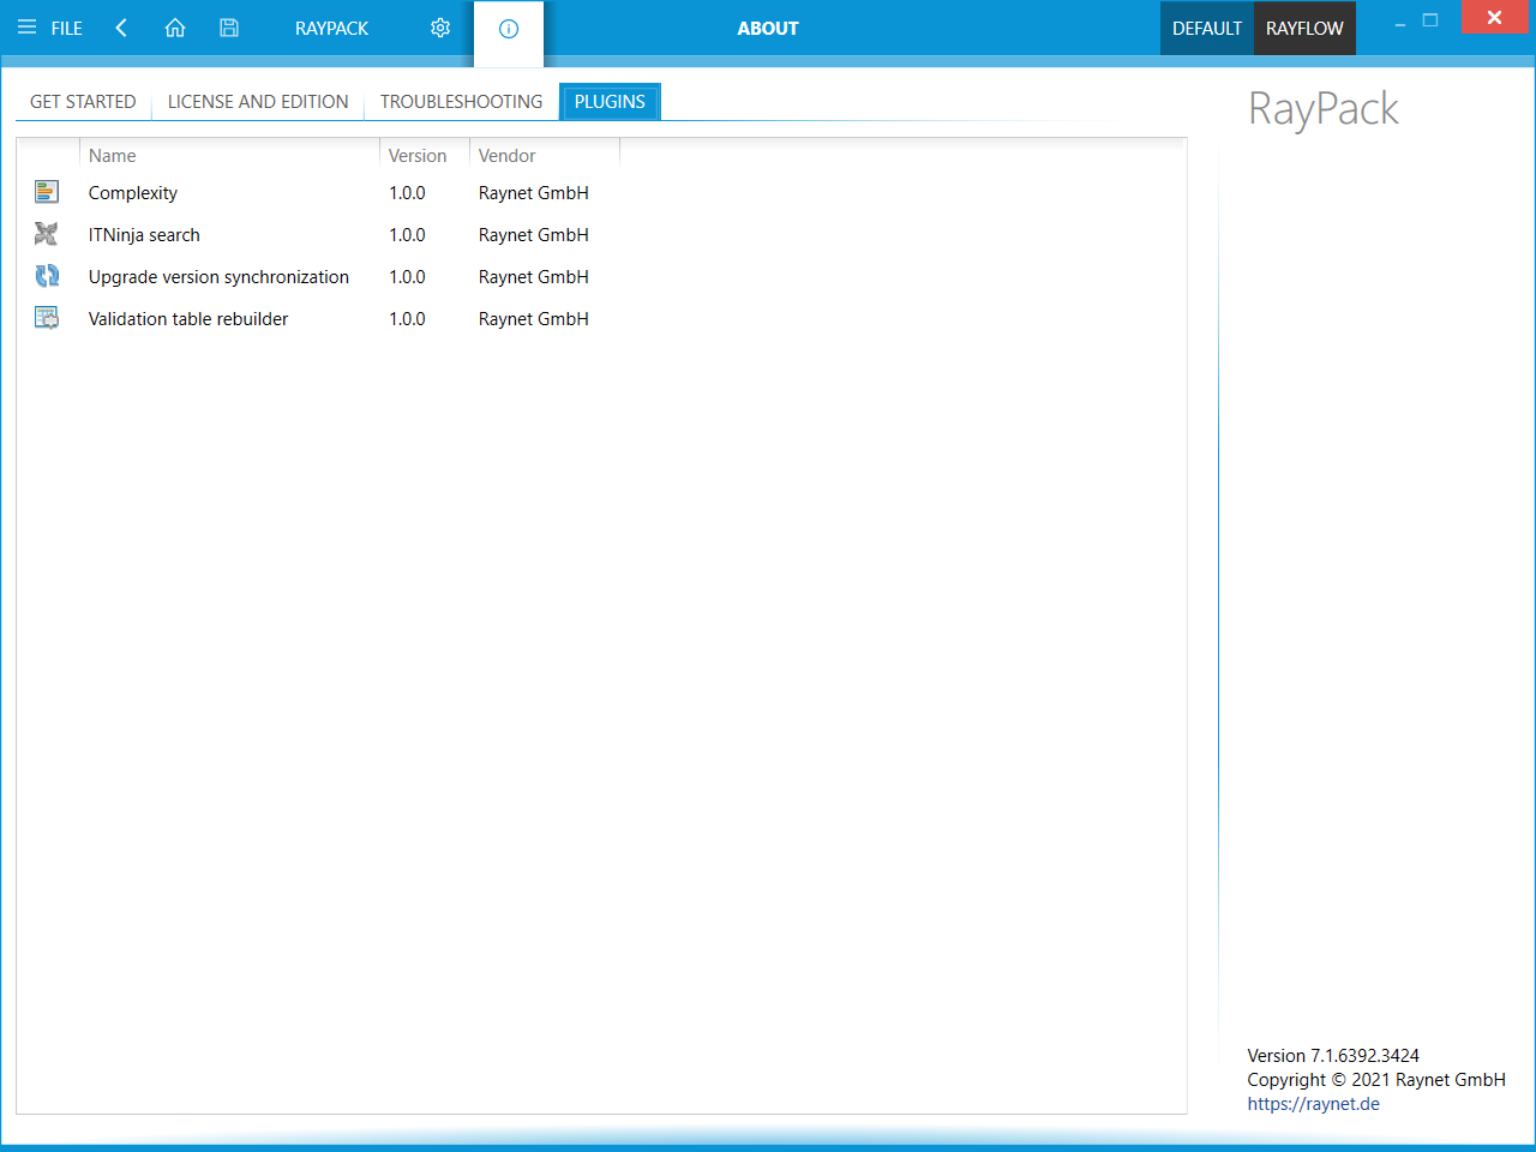The height and width of the screenshot is (1152, 1536).
Task: Open the Troubleshooting tab
Action: coord(461,102)
